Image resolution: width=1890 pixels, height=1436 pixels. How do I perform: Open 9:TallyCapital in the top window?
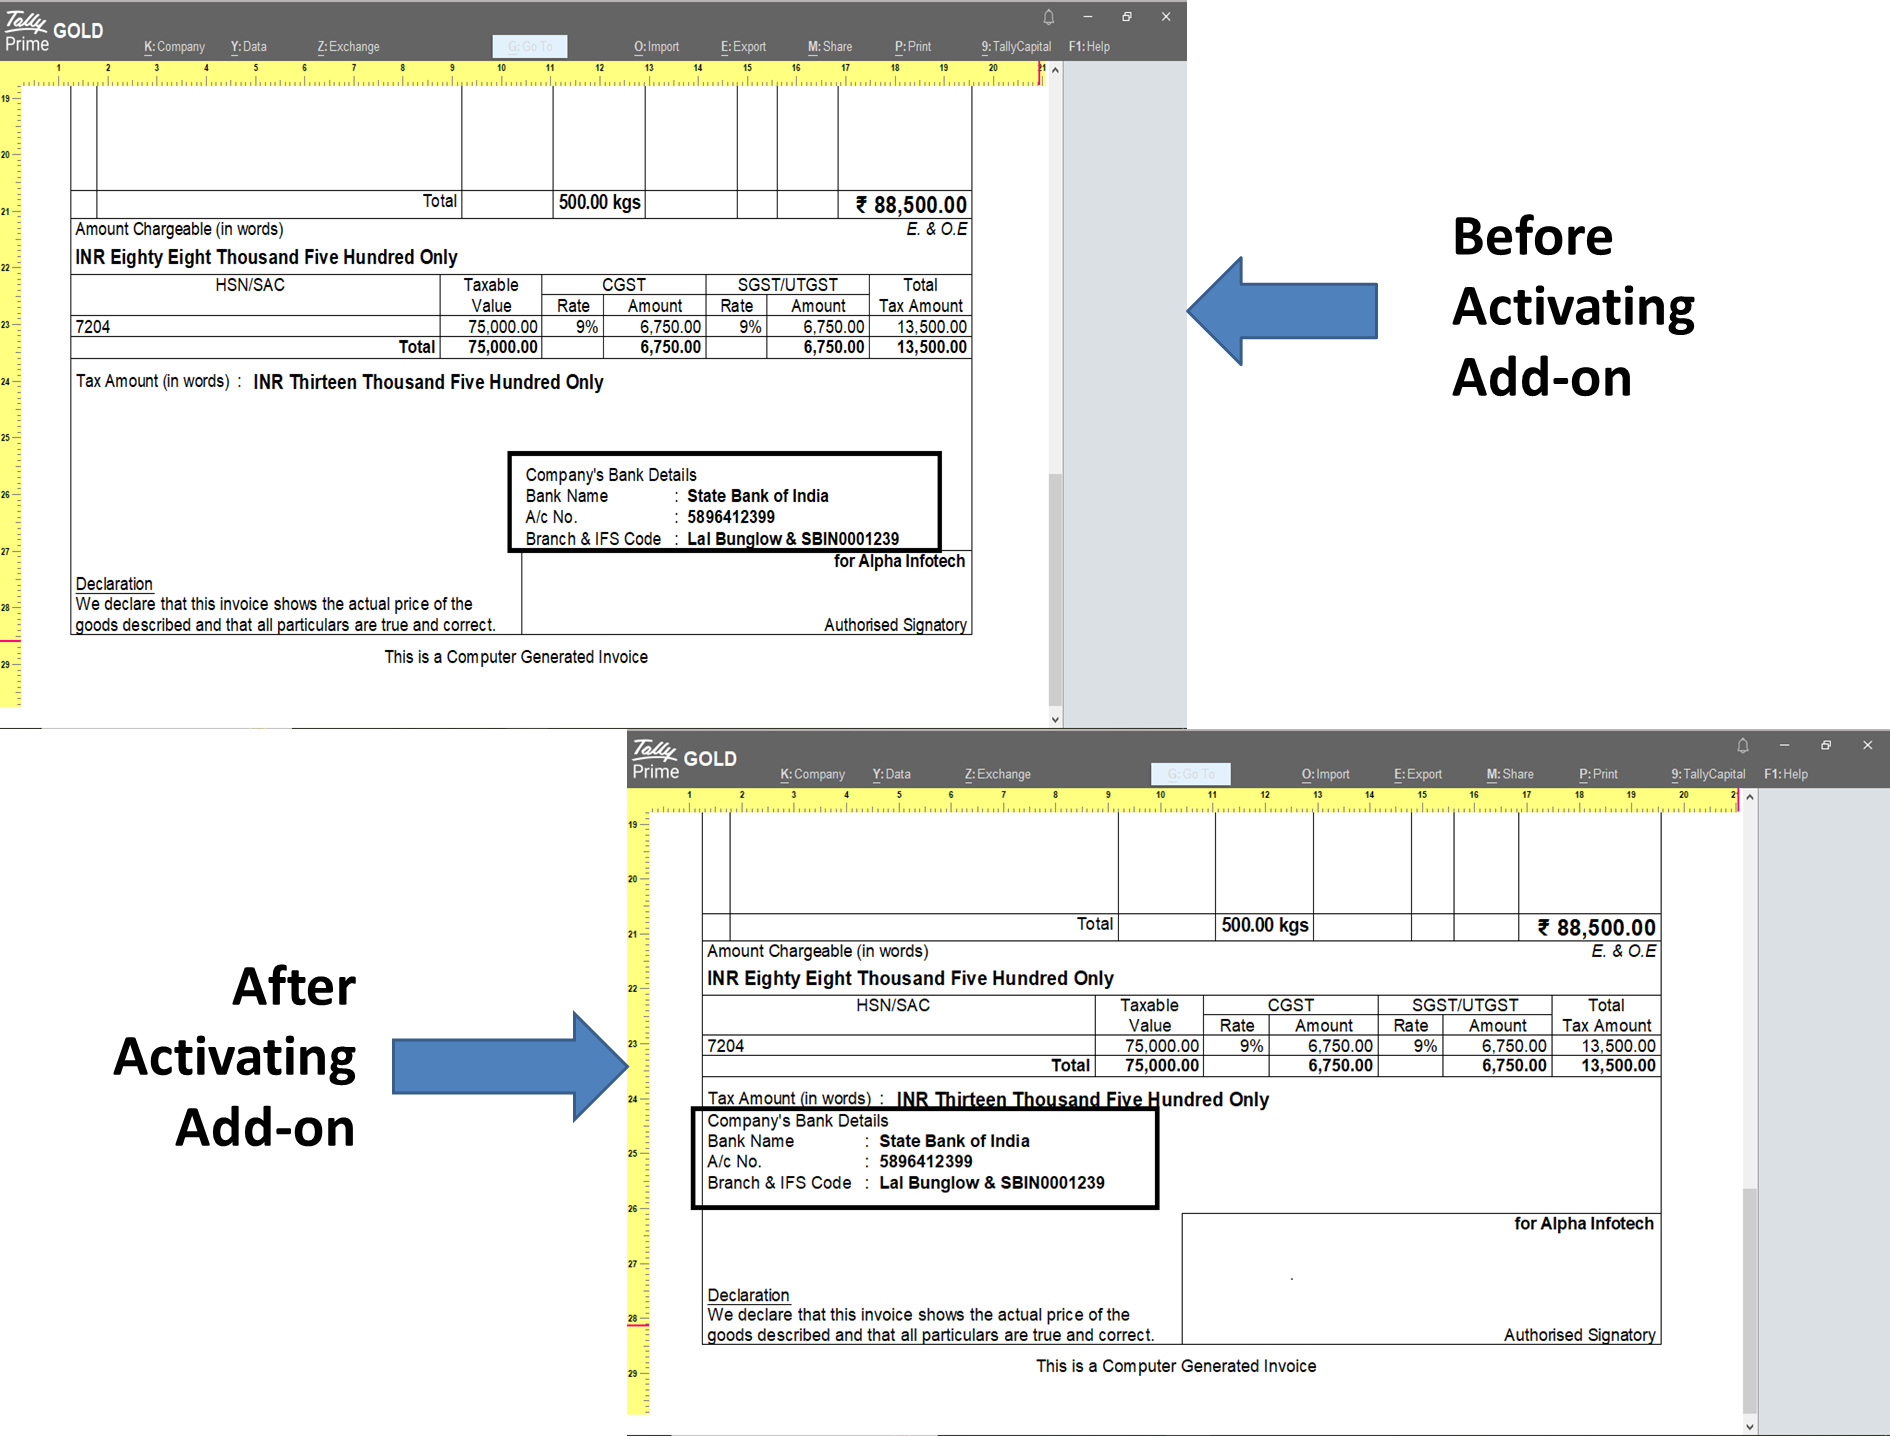pos(1016,47)
